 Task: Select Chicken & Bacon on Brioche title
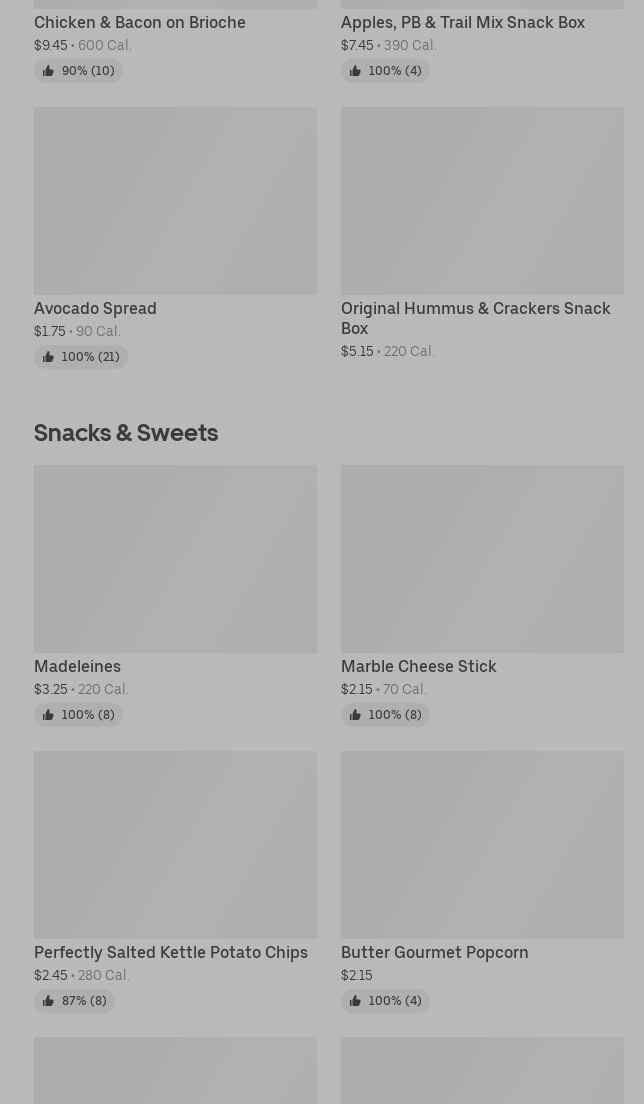140,22
